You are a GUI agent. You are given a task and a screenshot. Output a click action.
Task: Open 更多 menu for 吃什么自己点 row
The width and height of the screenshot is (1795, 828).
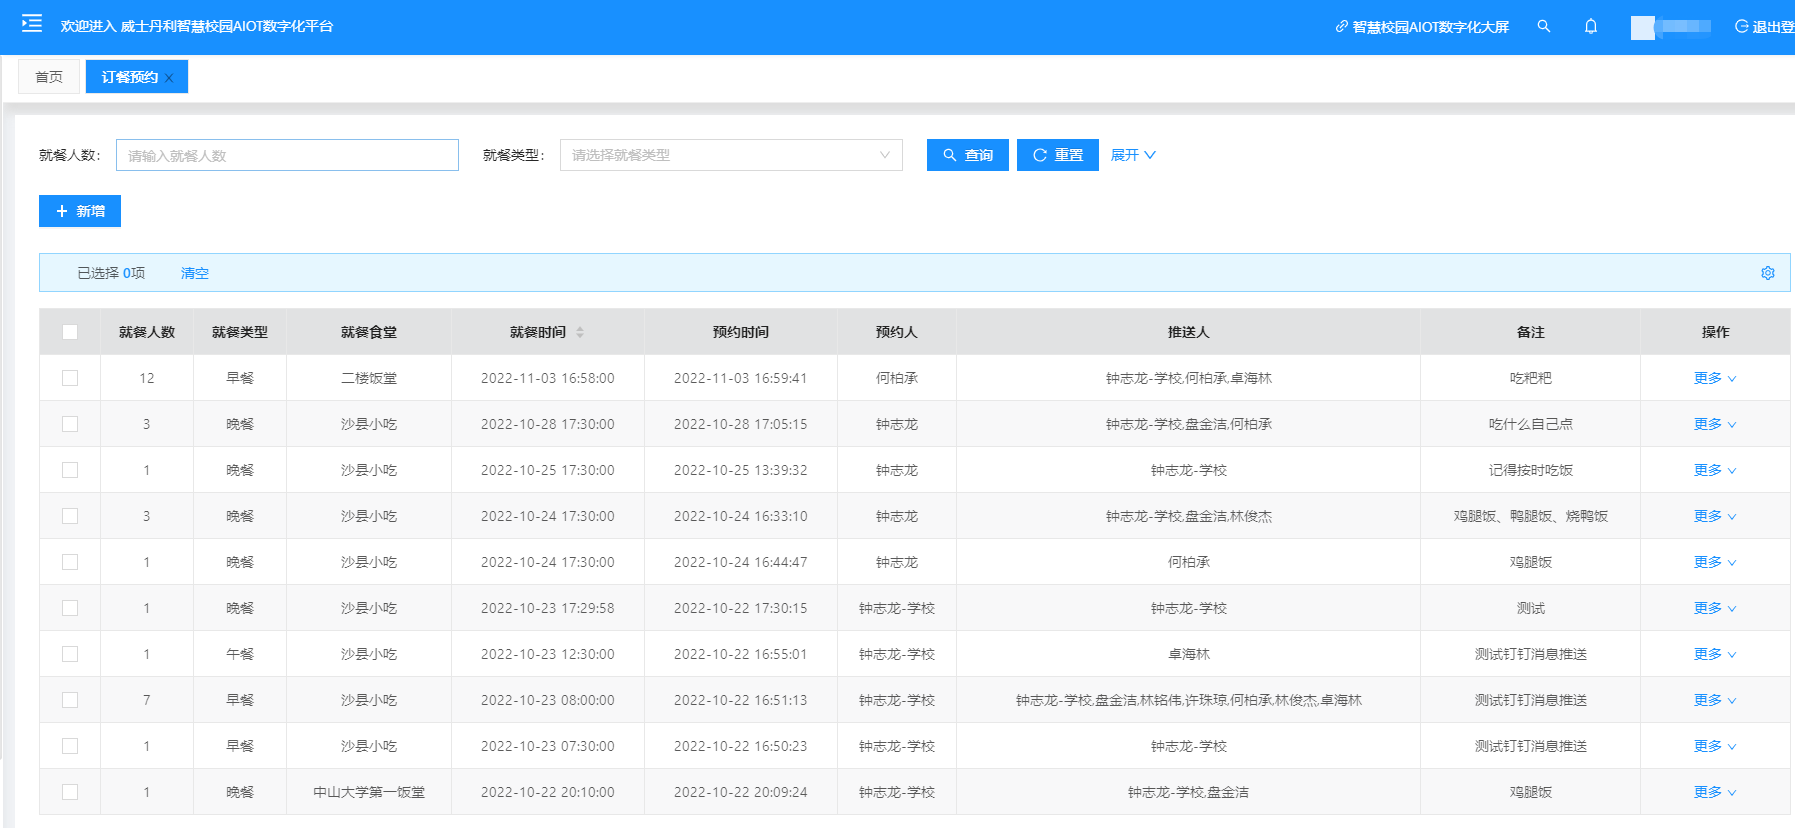pyautogui.click(x=1715, y=424)
